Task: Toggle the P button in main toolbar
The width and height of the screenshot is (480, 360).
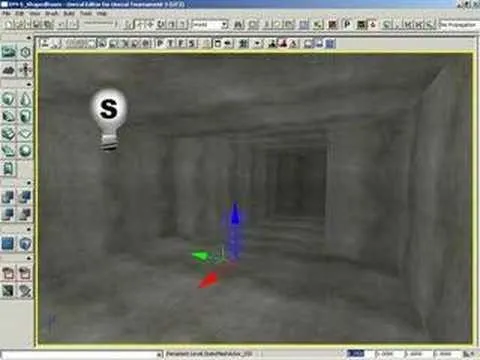Action: pyautogui.click(x=347, y=24)
